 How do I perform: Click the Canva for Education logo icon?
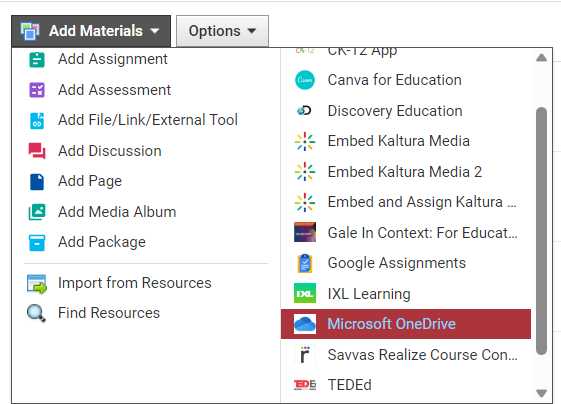[305, 80]
